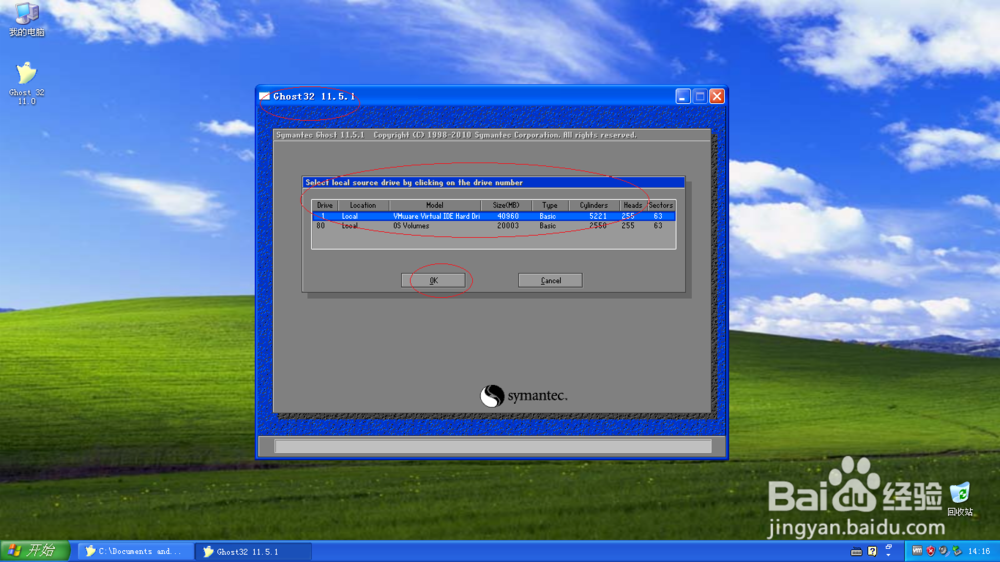
Task: Click the keyboard language bar icon
Action: 857,551
